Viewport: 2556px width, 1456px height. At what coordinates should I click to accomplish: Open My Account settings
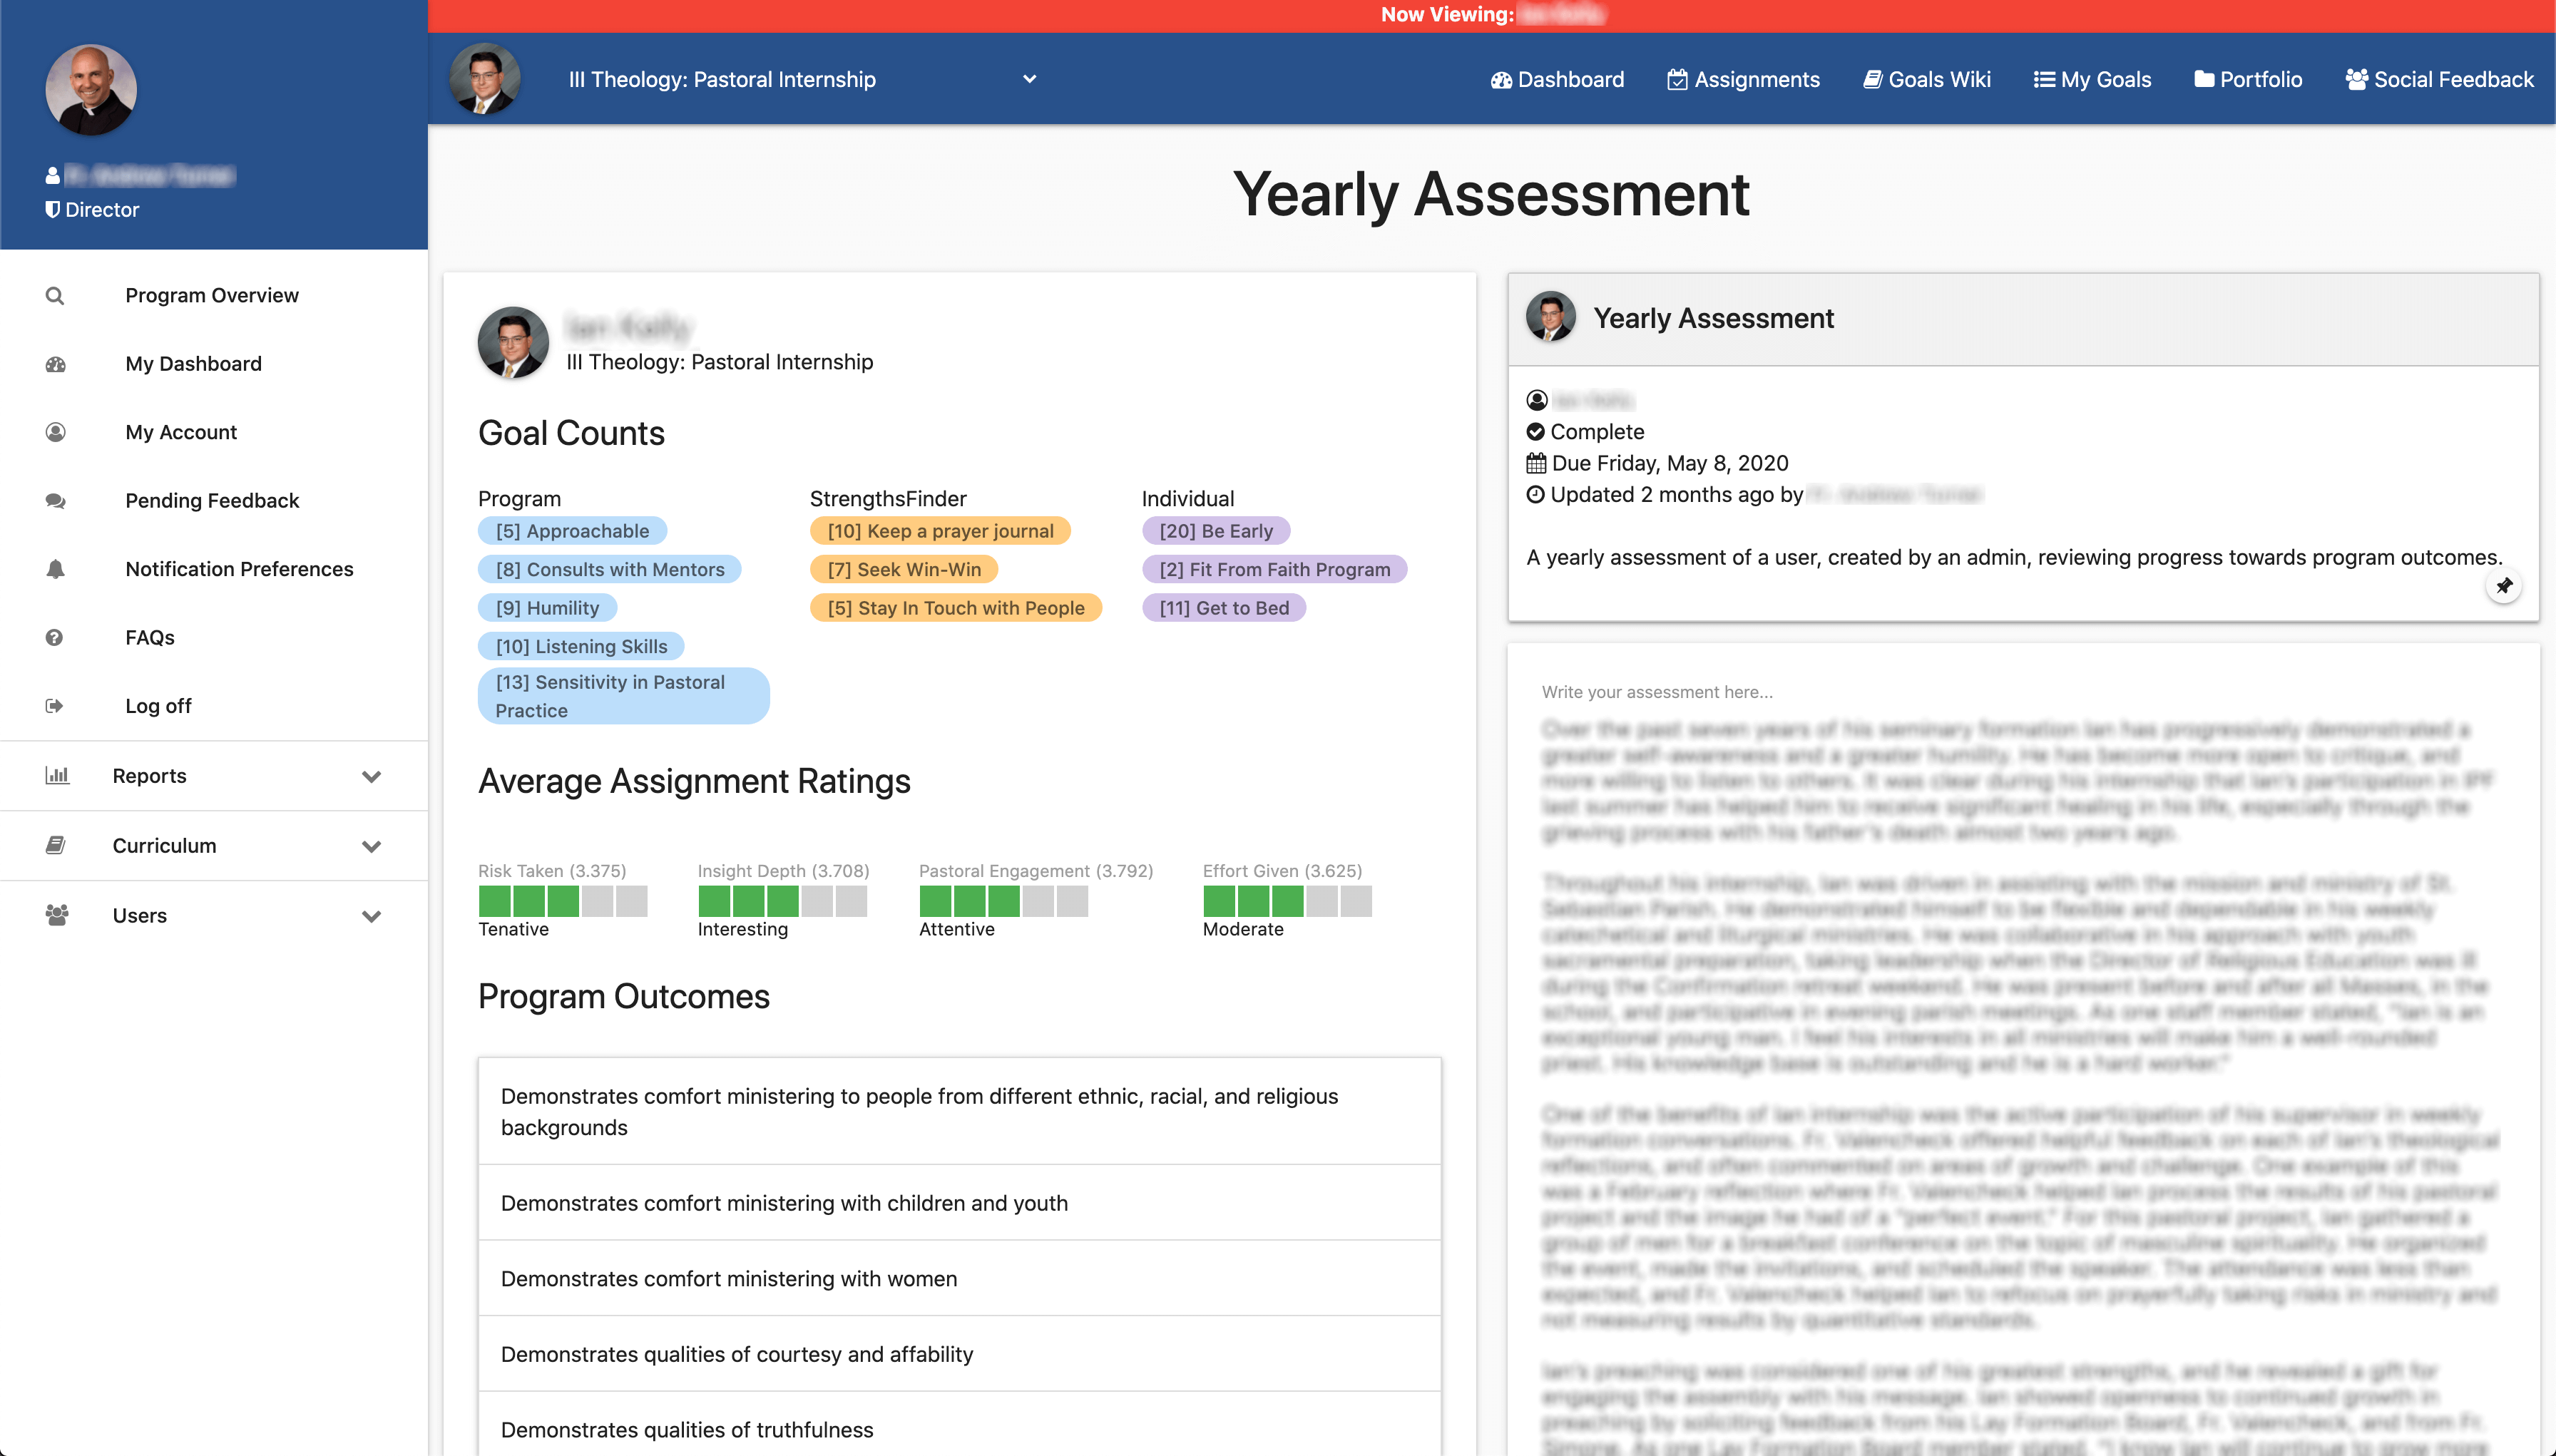point(214,432)
